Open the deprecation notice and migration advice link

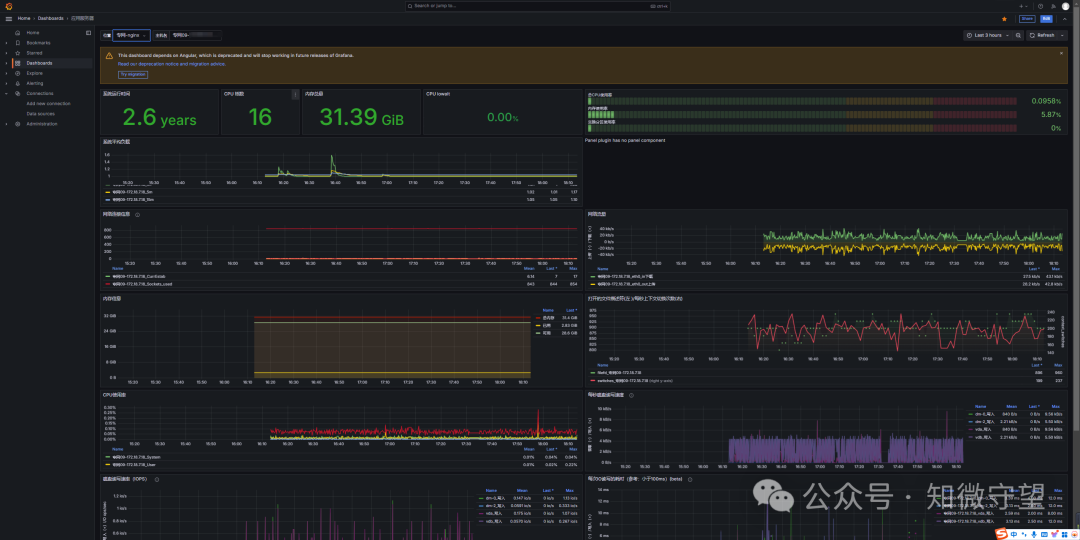point(172,63)
